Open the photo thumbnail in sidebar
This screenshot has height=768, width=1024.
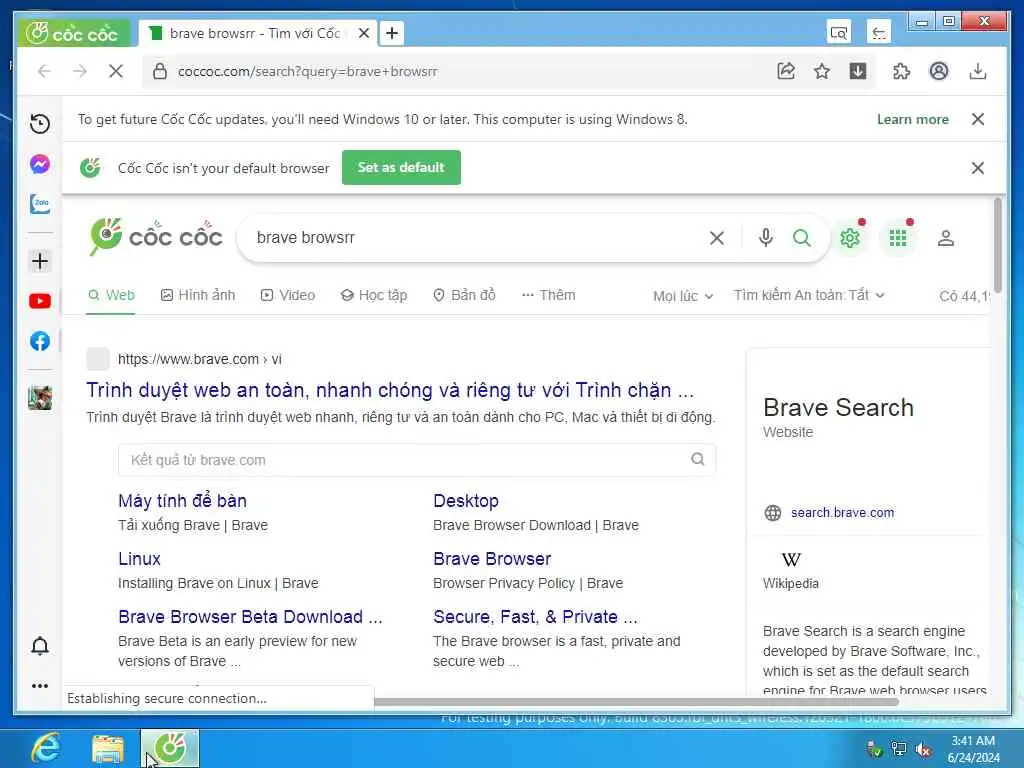tap(40, 398)
